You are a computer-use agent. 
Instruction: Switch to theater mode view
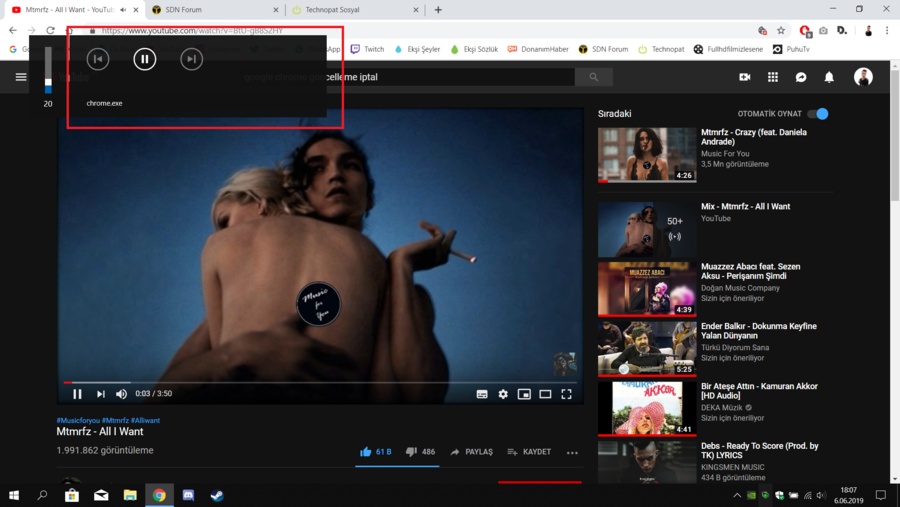545,394
